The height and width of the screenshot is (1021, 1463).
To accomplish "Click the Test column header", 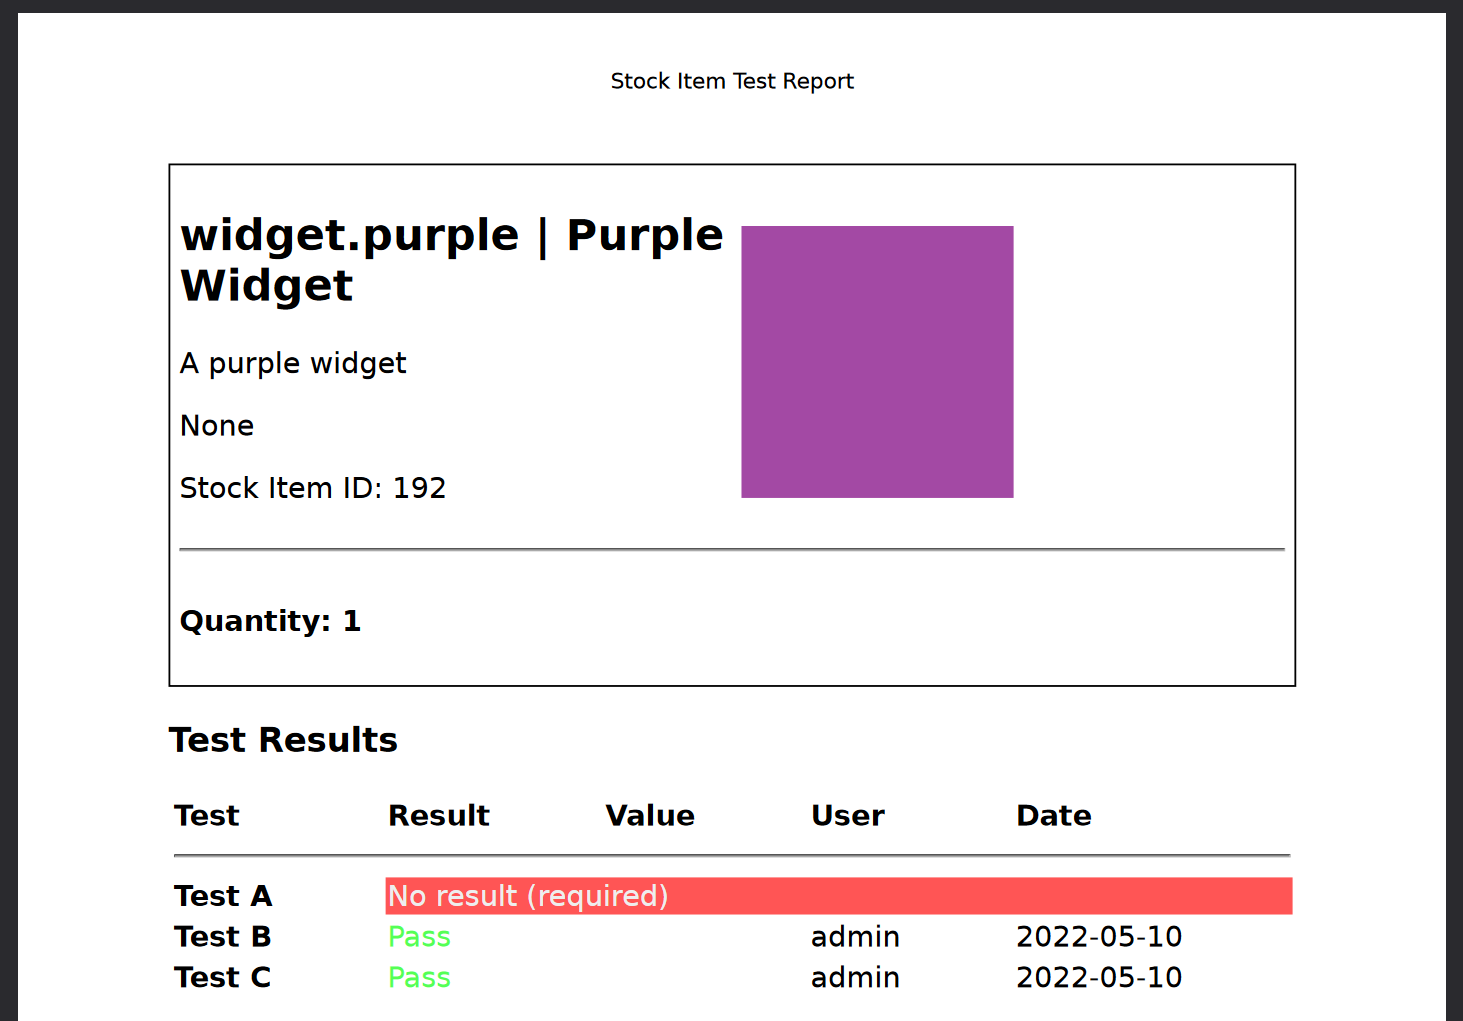I will pyautogui.click(x=207, y=816).
